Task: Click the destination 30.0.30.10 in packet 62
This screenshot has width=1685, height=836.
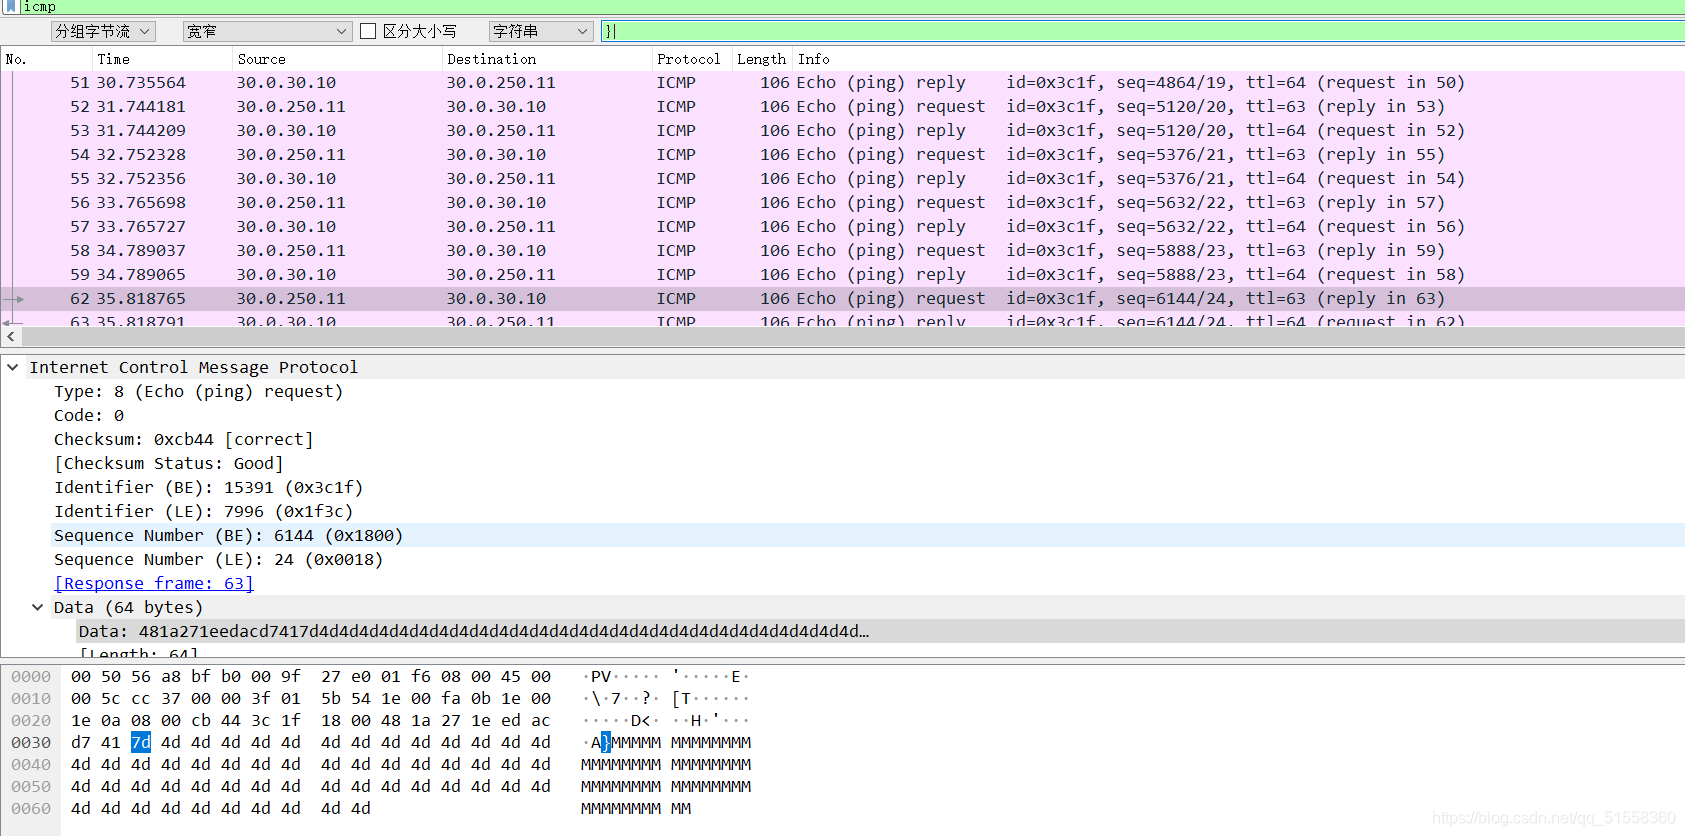Action: point(496,298)
